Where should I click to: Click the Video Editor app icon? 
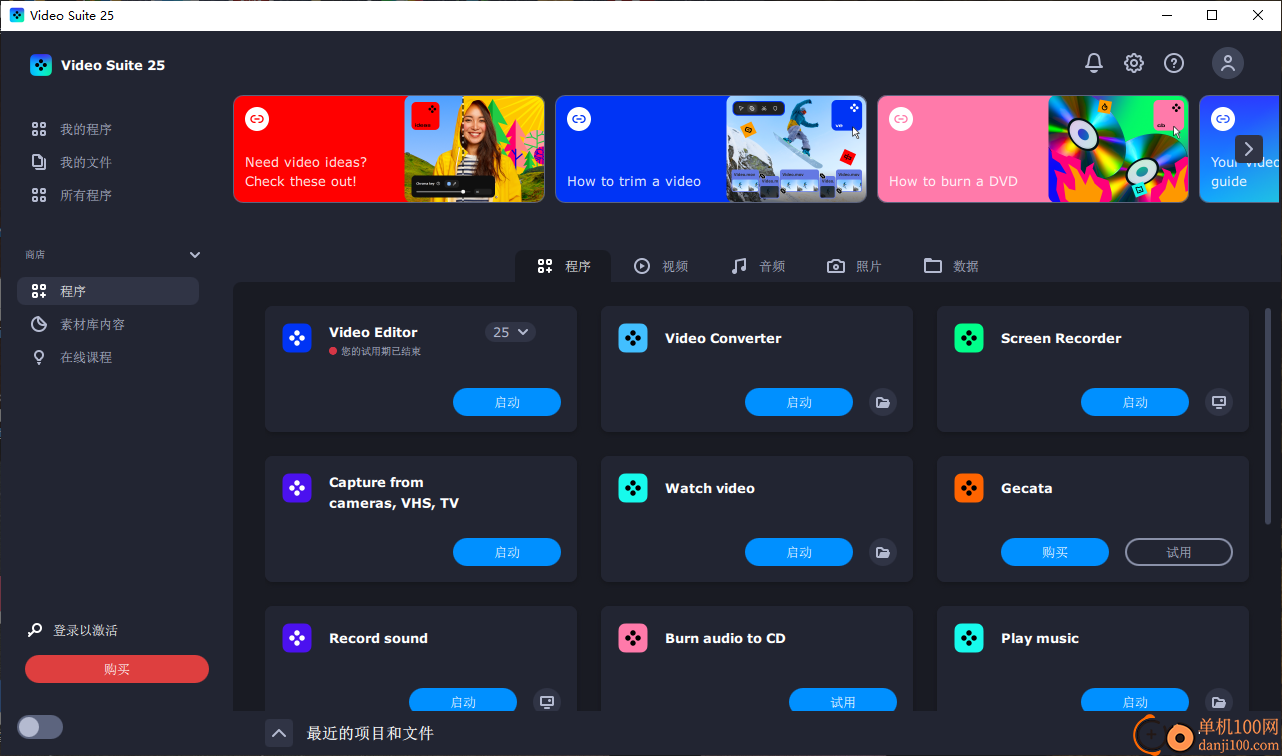(x=297, y=338)
